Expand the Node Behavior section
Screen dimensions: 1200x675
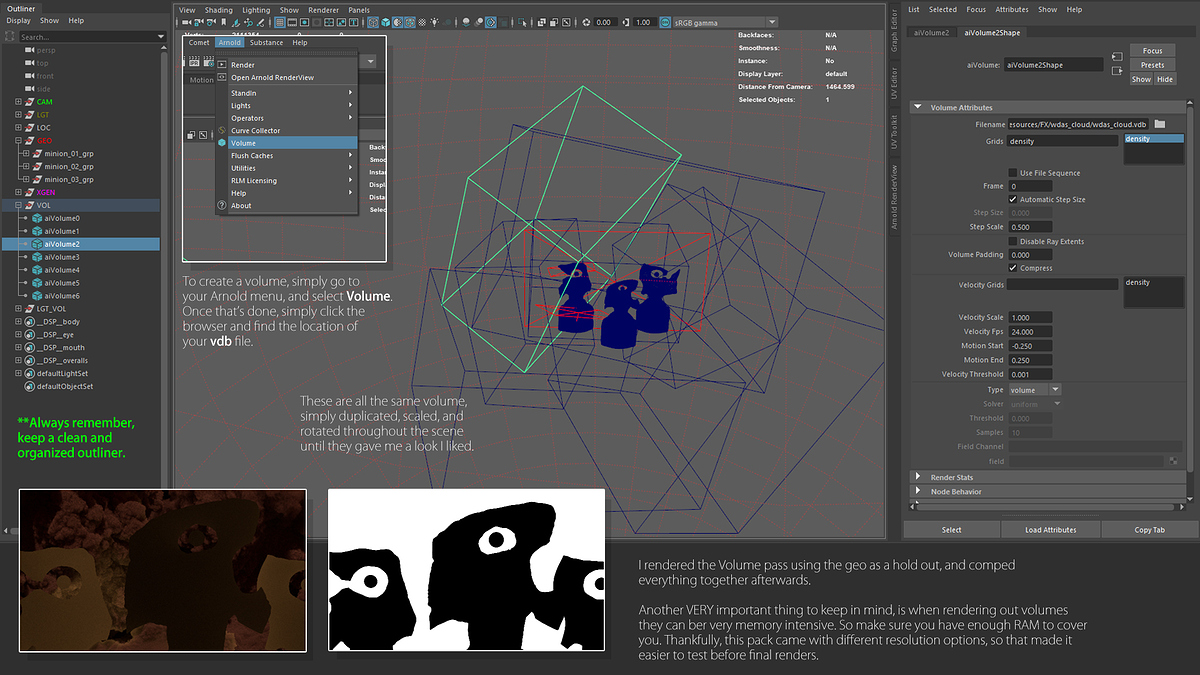coord(918,491)
